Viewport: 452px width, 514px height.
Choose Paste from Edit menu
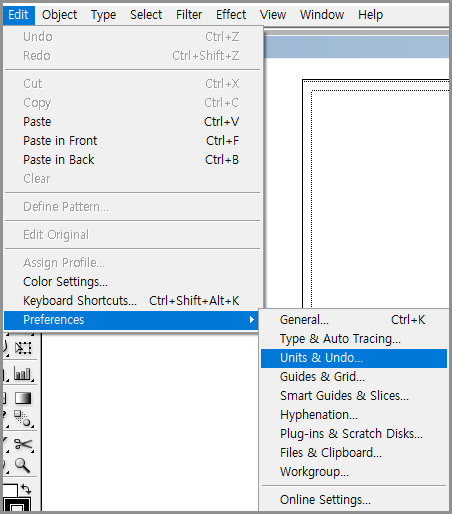[131, 122]
